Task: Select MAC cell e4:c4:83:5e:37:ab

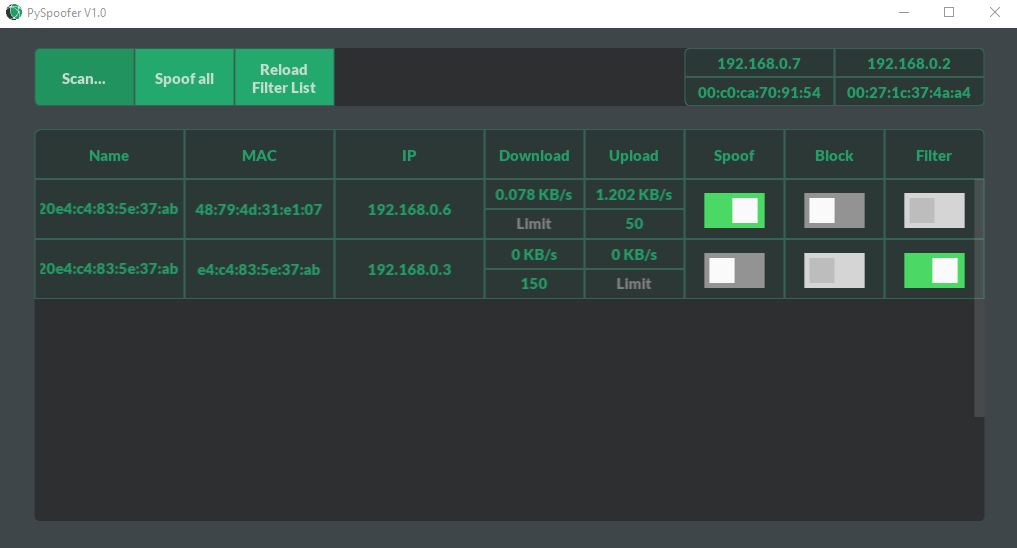Action: [x=259, y=269]
